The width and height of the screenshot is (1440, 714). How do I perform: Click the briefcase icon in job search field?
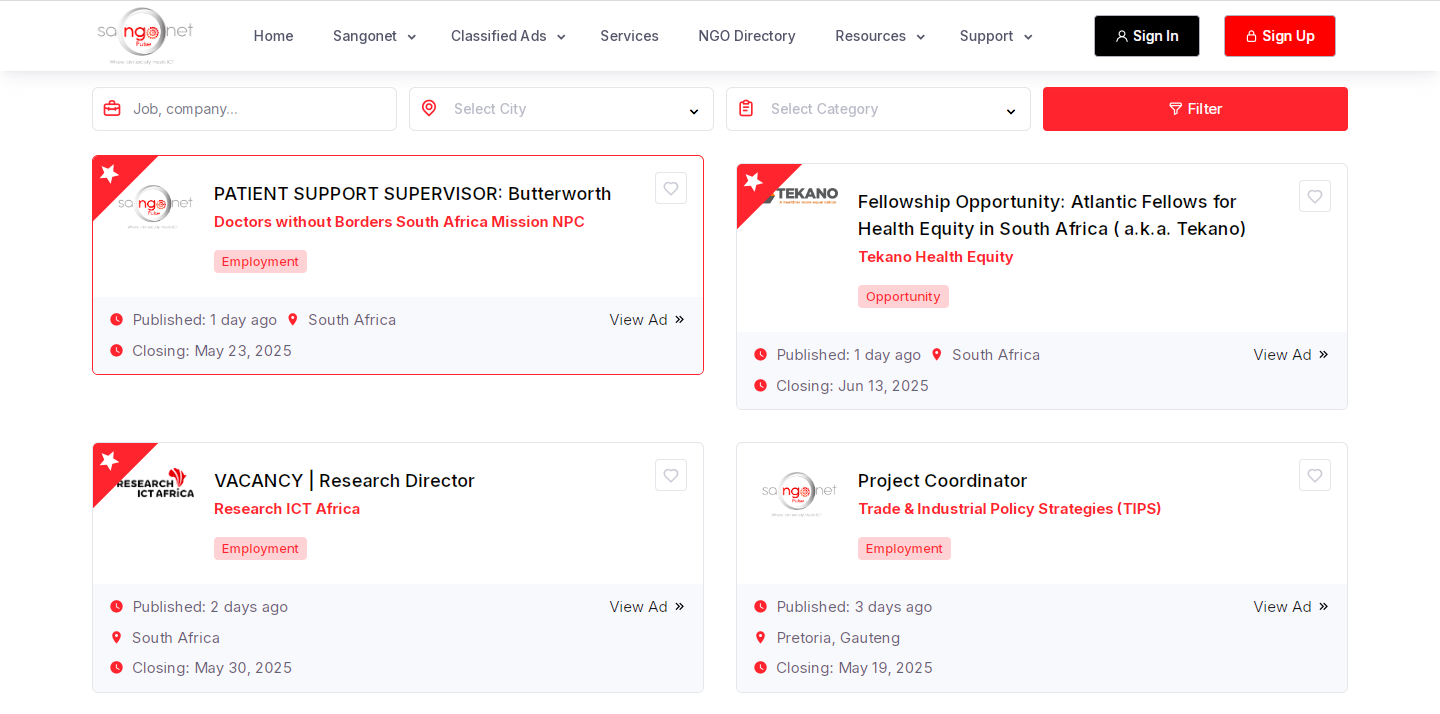click(112, 109)
